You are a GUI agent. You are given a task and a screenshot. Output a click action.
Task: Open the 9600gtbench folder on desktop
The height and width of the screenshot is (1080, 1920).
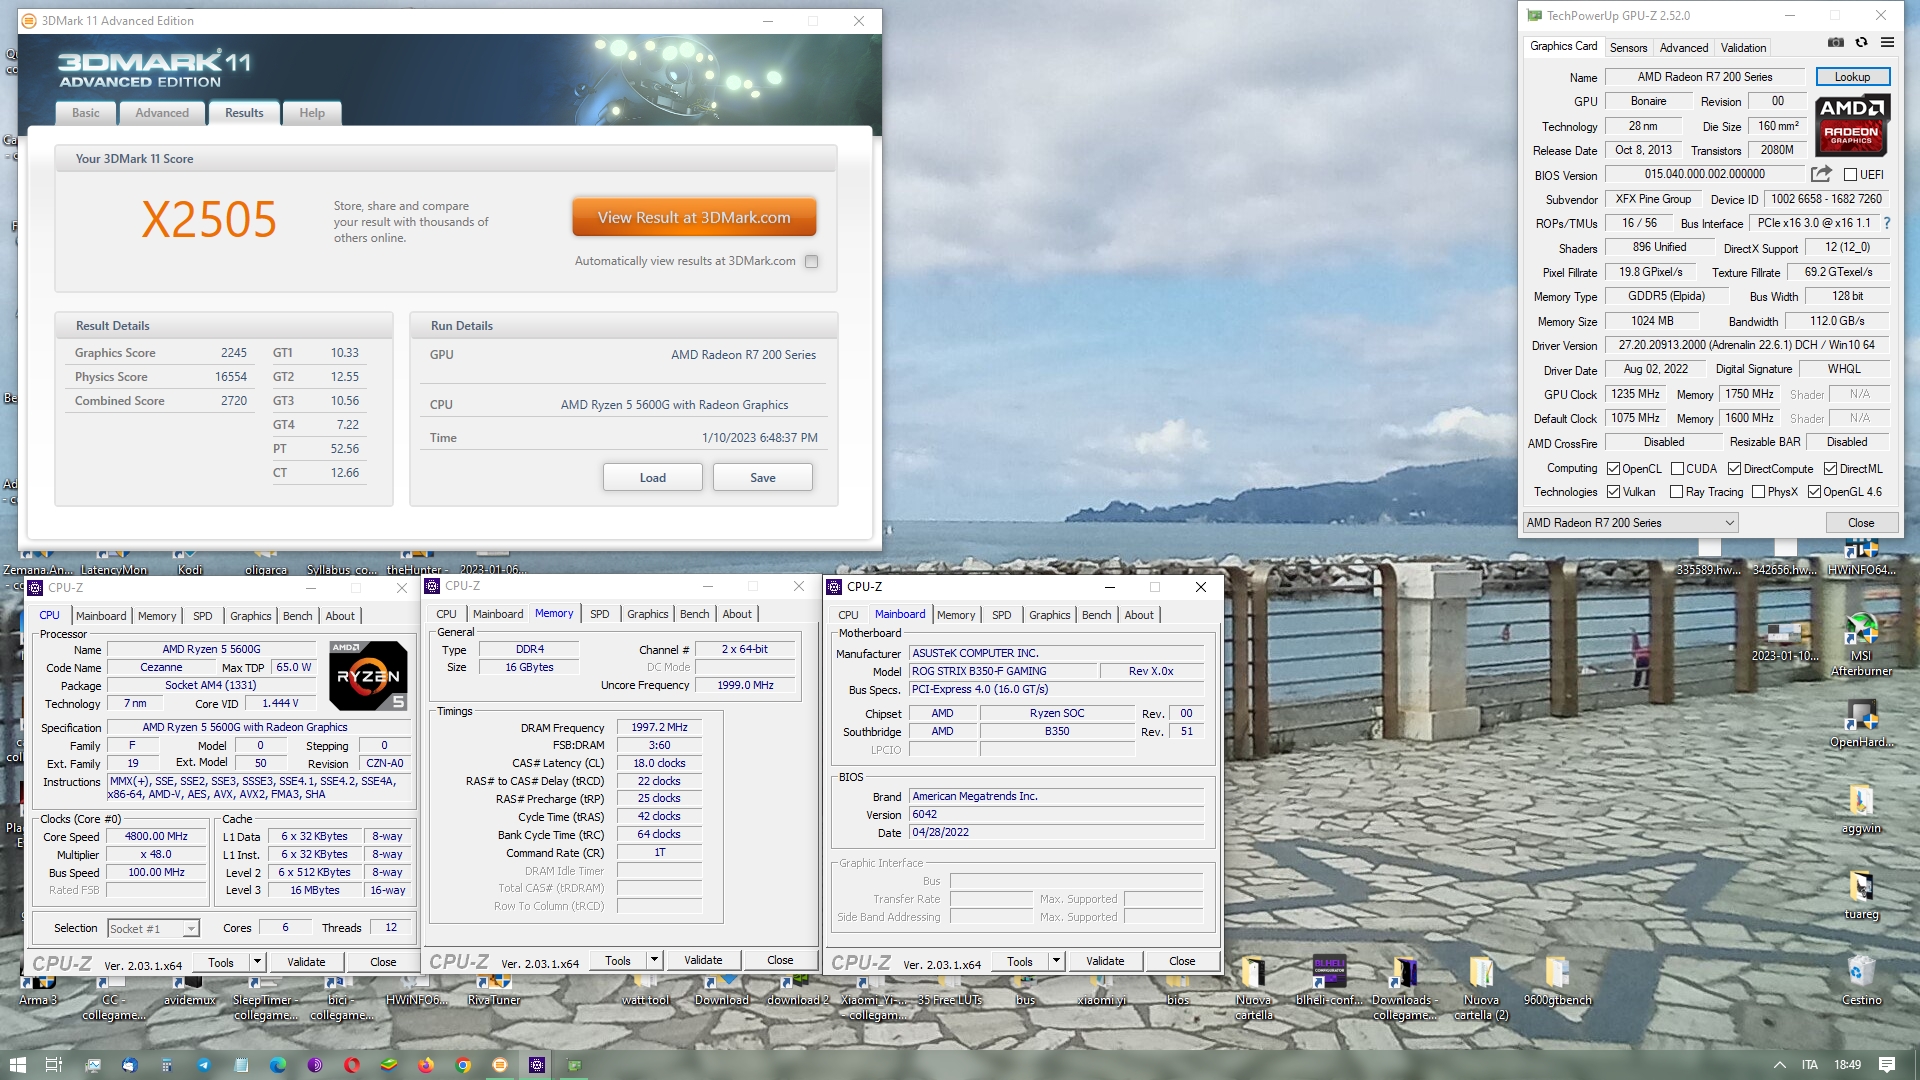(1557, 982)
